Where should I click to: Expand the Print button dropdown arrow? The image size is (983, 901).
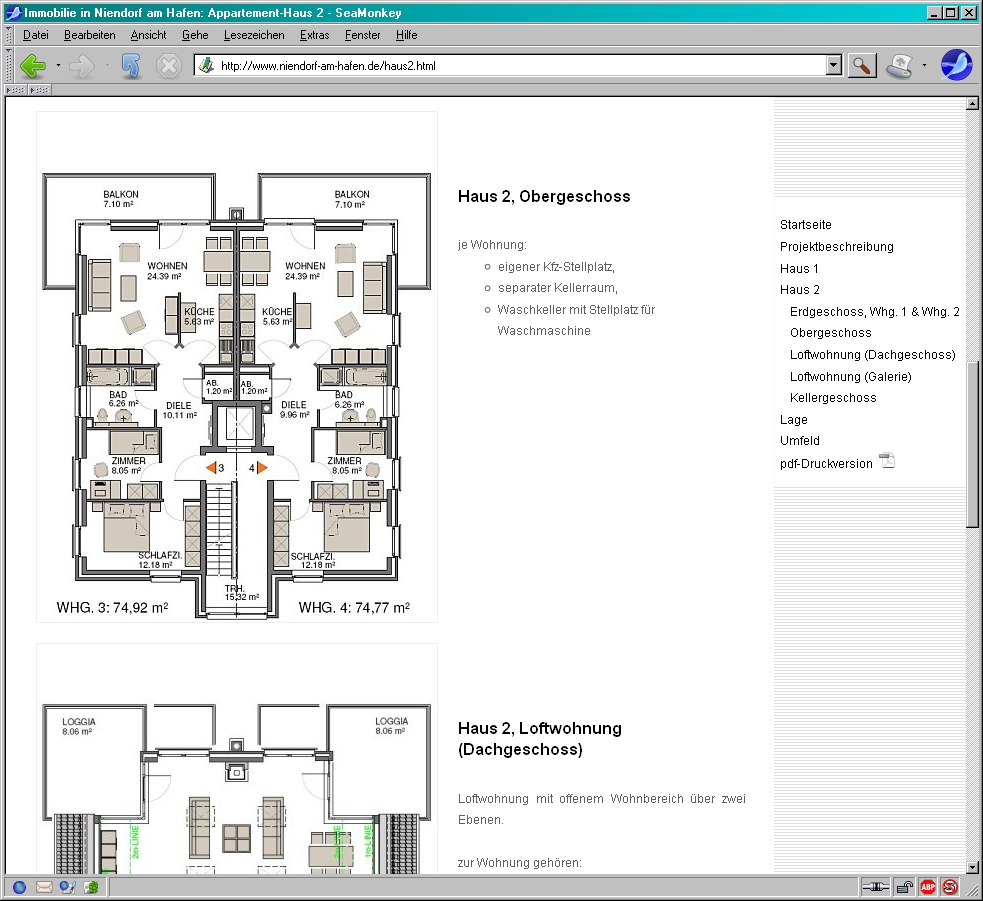pos(924,66)
